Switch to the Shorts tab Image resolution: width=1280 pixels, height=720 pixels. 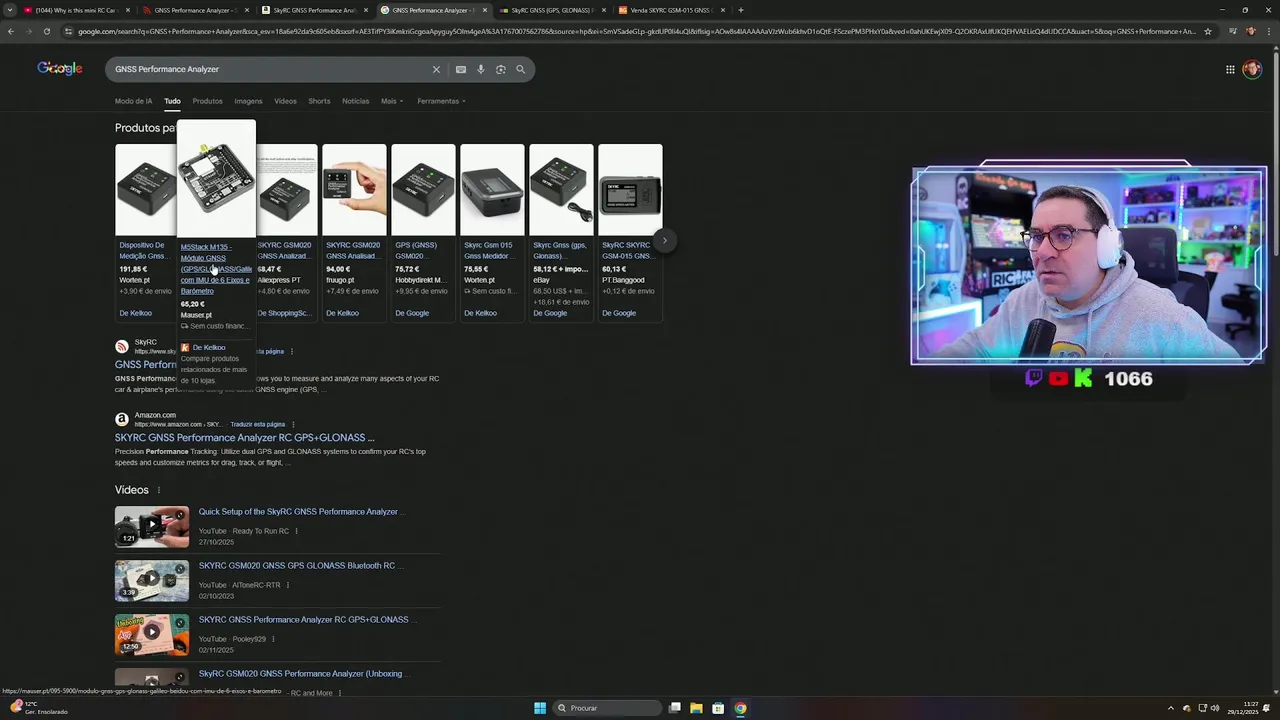pos(319,101)
